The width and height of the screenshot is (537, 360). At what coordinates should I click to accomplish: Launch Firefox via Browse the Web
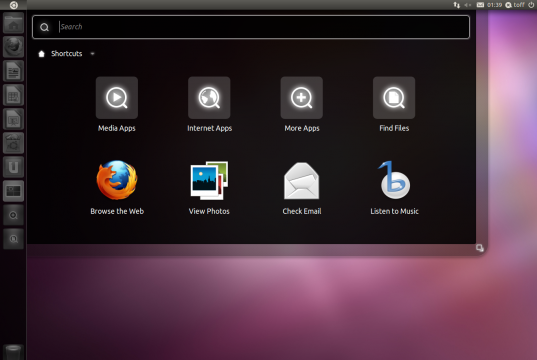[x=117, y=180]
